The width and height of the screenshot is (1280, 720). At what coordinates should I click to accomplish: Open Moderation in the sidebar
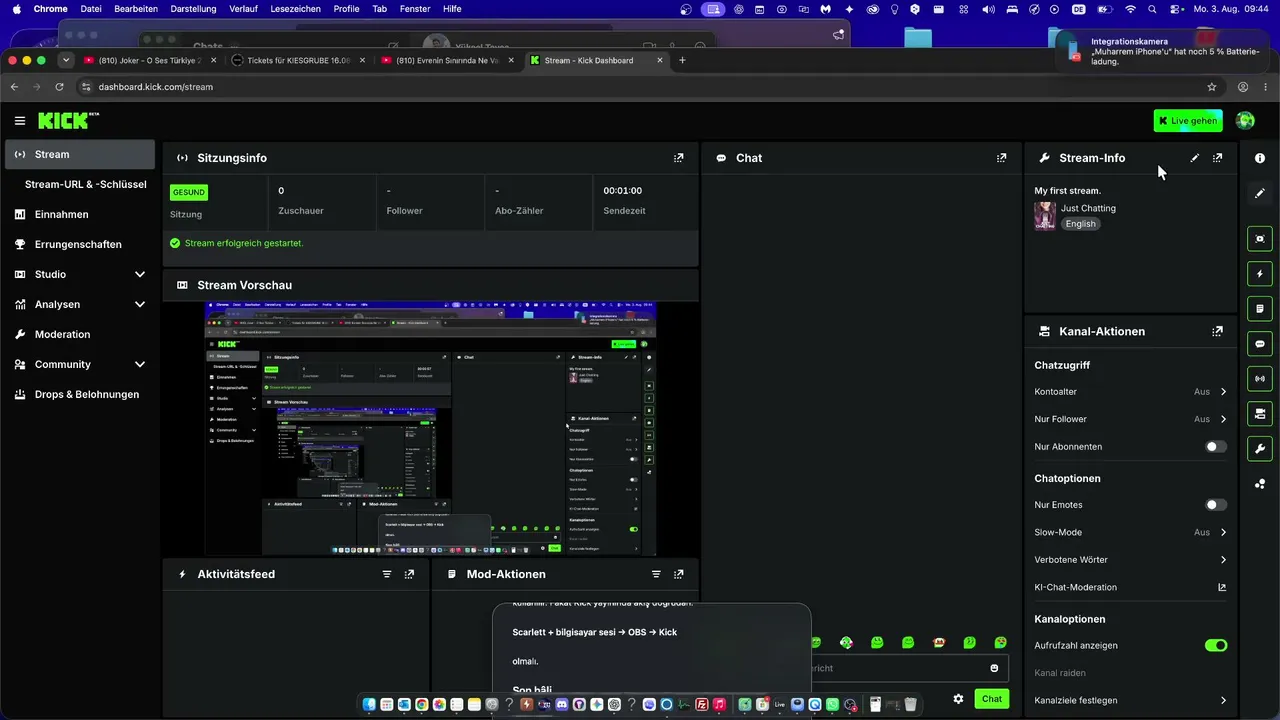click(x=80, y=334)
